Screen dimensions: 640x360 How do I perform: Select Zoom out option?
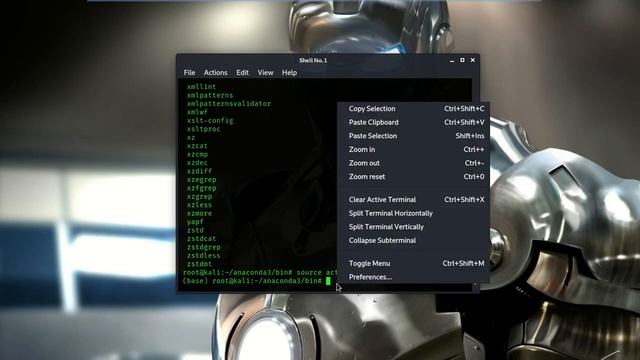(413, 163)
